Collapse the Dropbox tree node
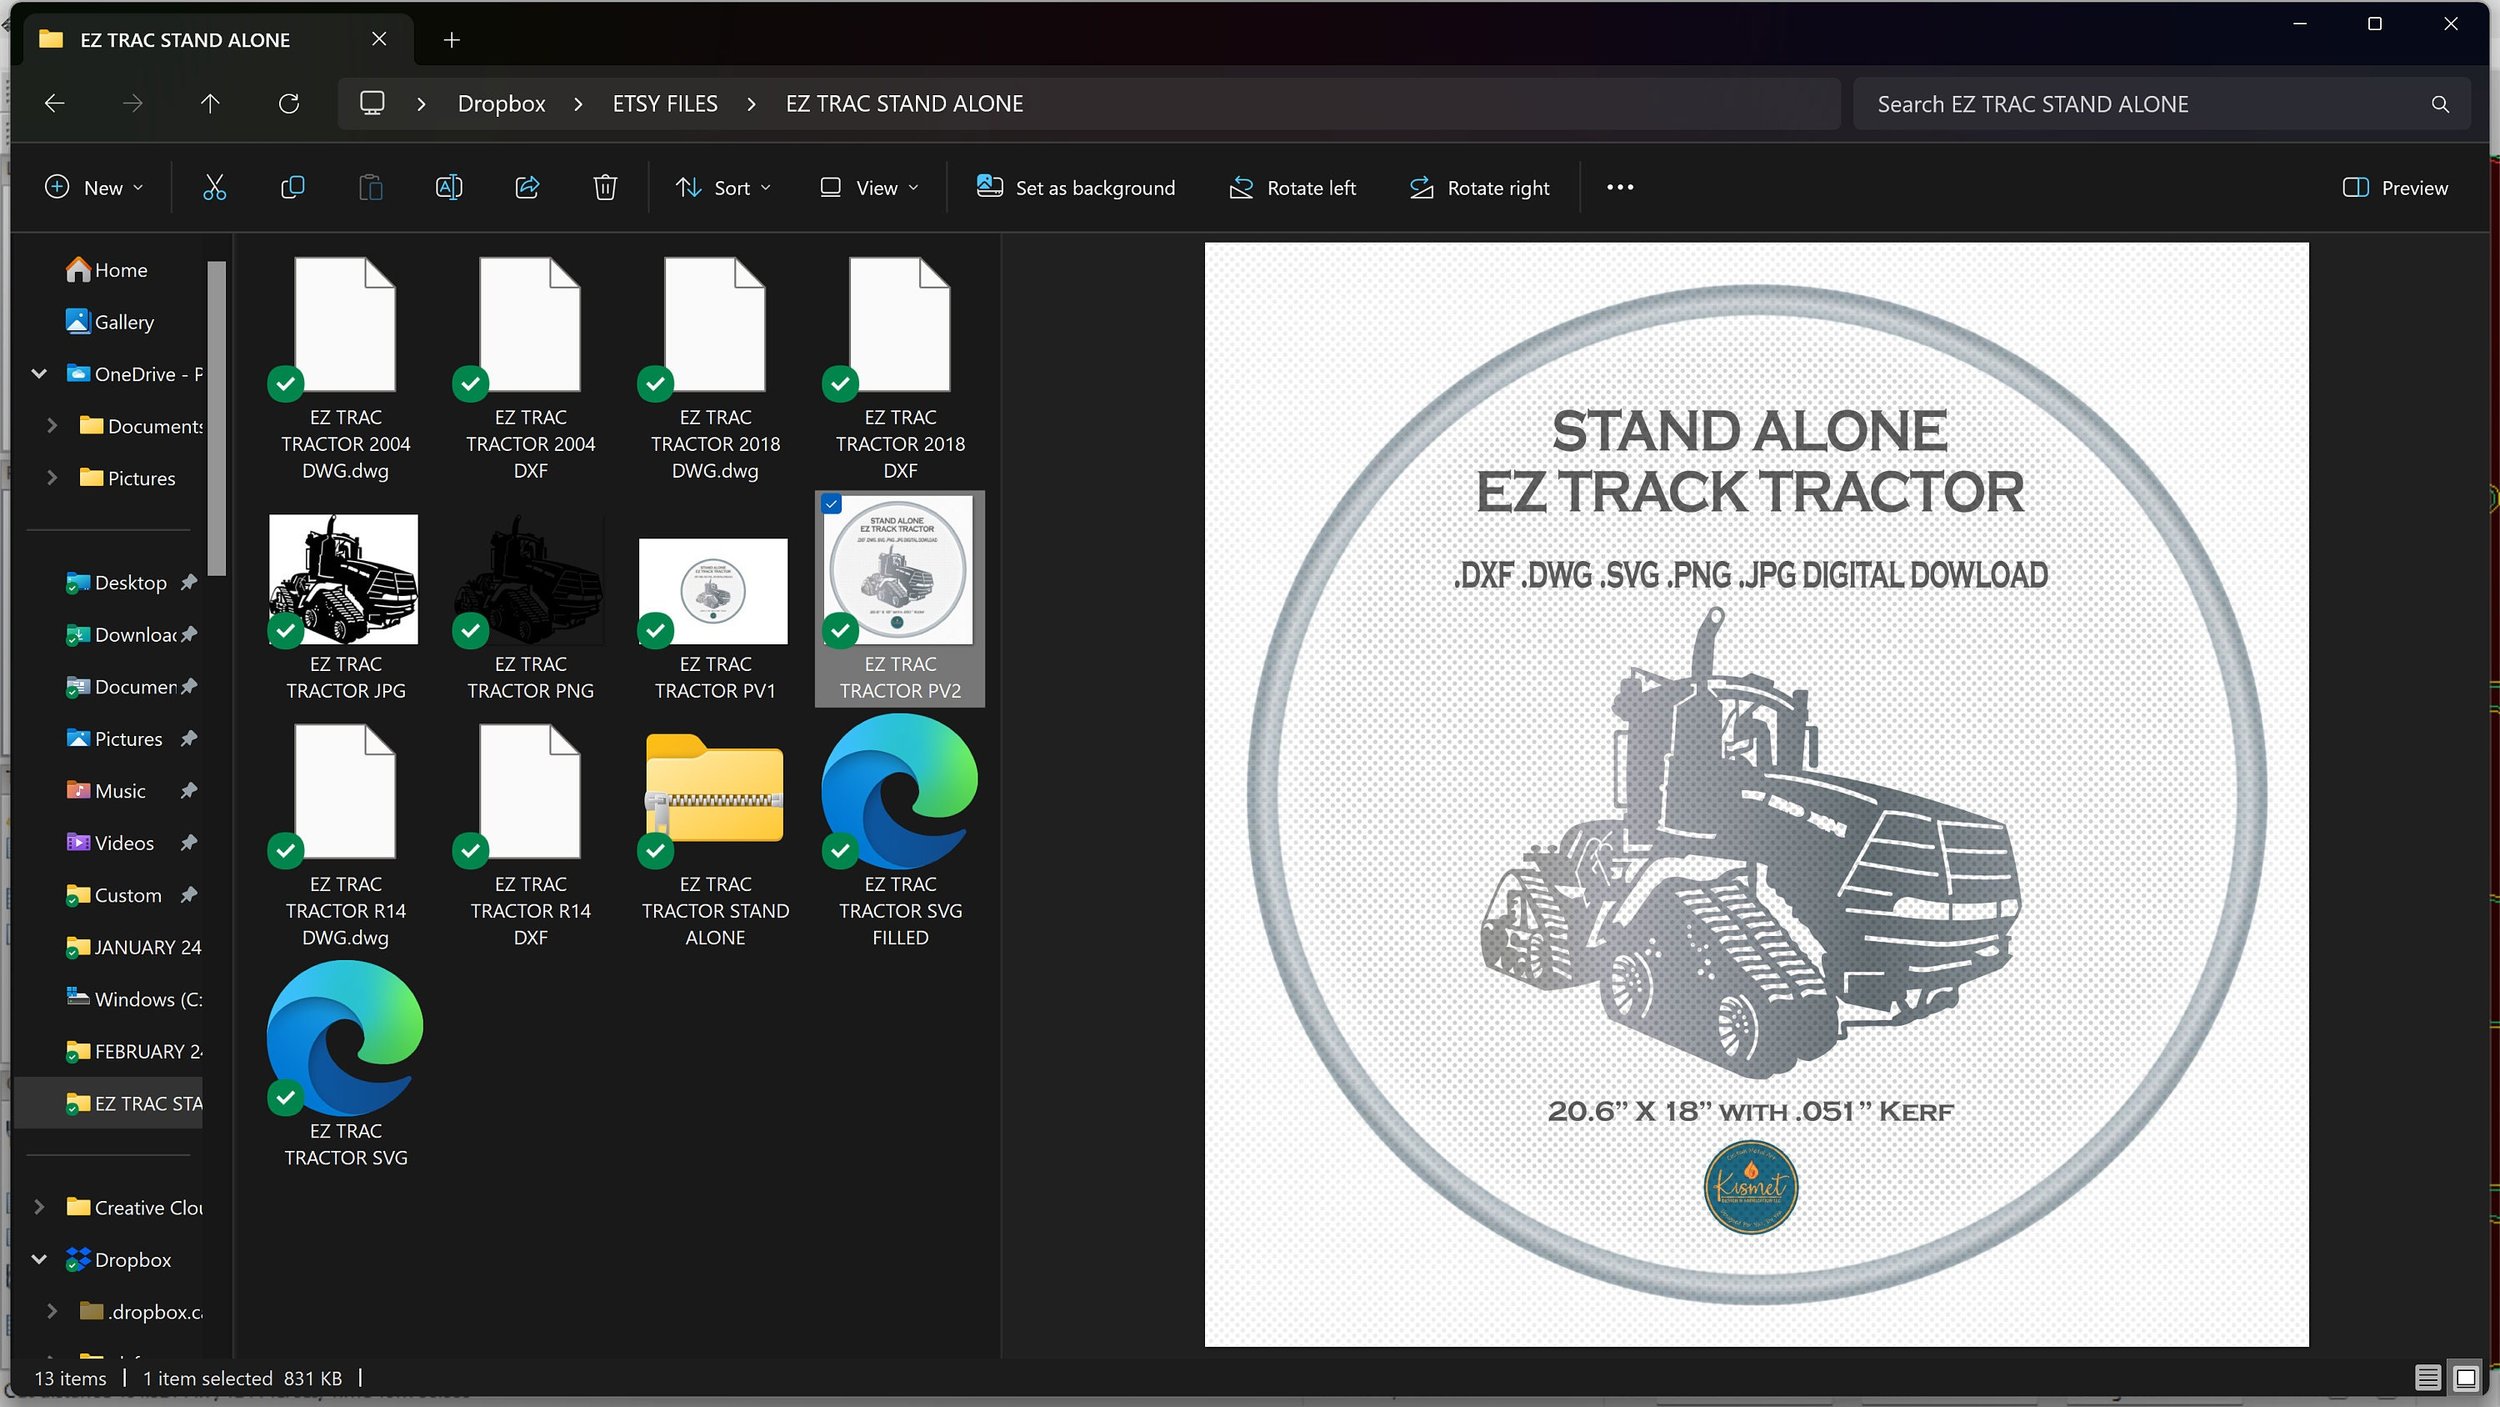The height and width of the screenshot is (1407, 2500). (39, 1259)
